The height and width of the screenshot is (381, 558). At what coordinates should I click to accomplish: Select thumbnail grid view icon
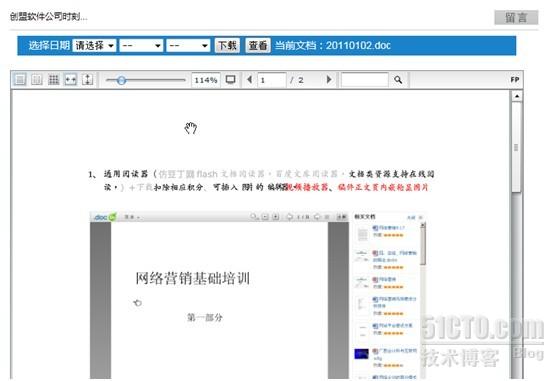[x=53, y=80]
